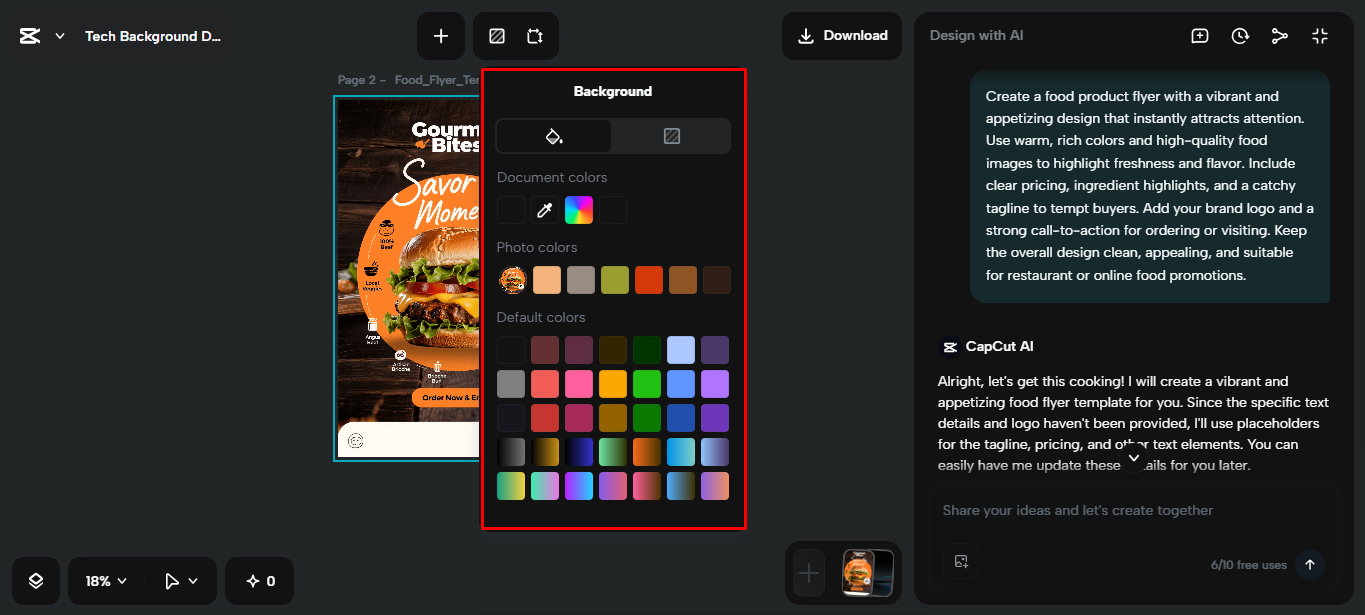Image resolution: width=1365 pixels, height=615 pixels.
Task: Click the sparkle credits icon showing 0
Action: tap(259, 580)
